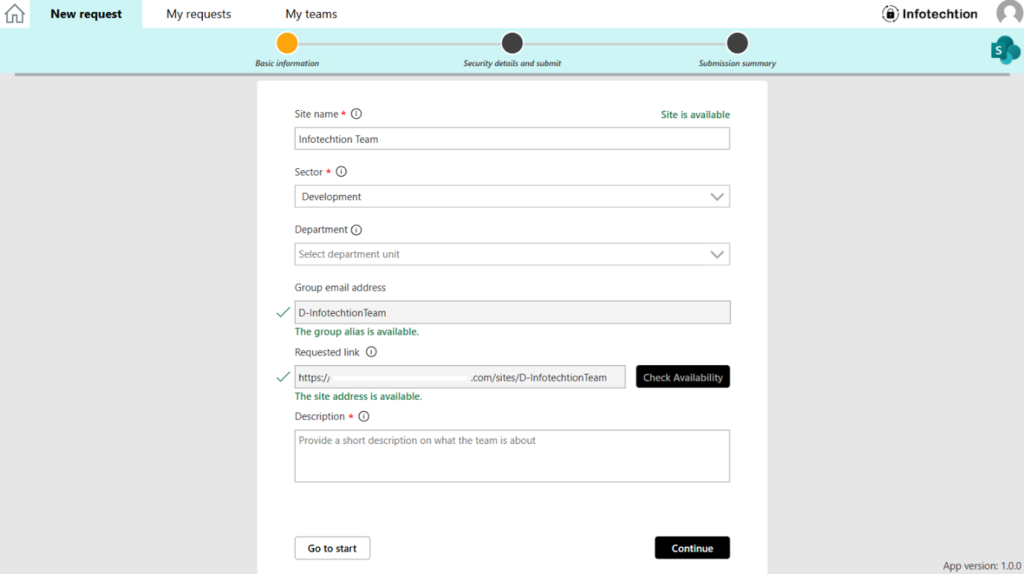Show Department info tooltip icon
The image size is (1024, 574).
point(356,230)
